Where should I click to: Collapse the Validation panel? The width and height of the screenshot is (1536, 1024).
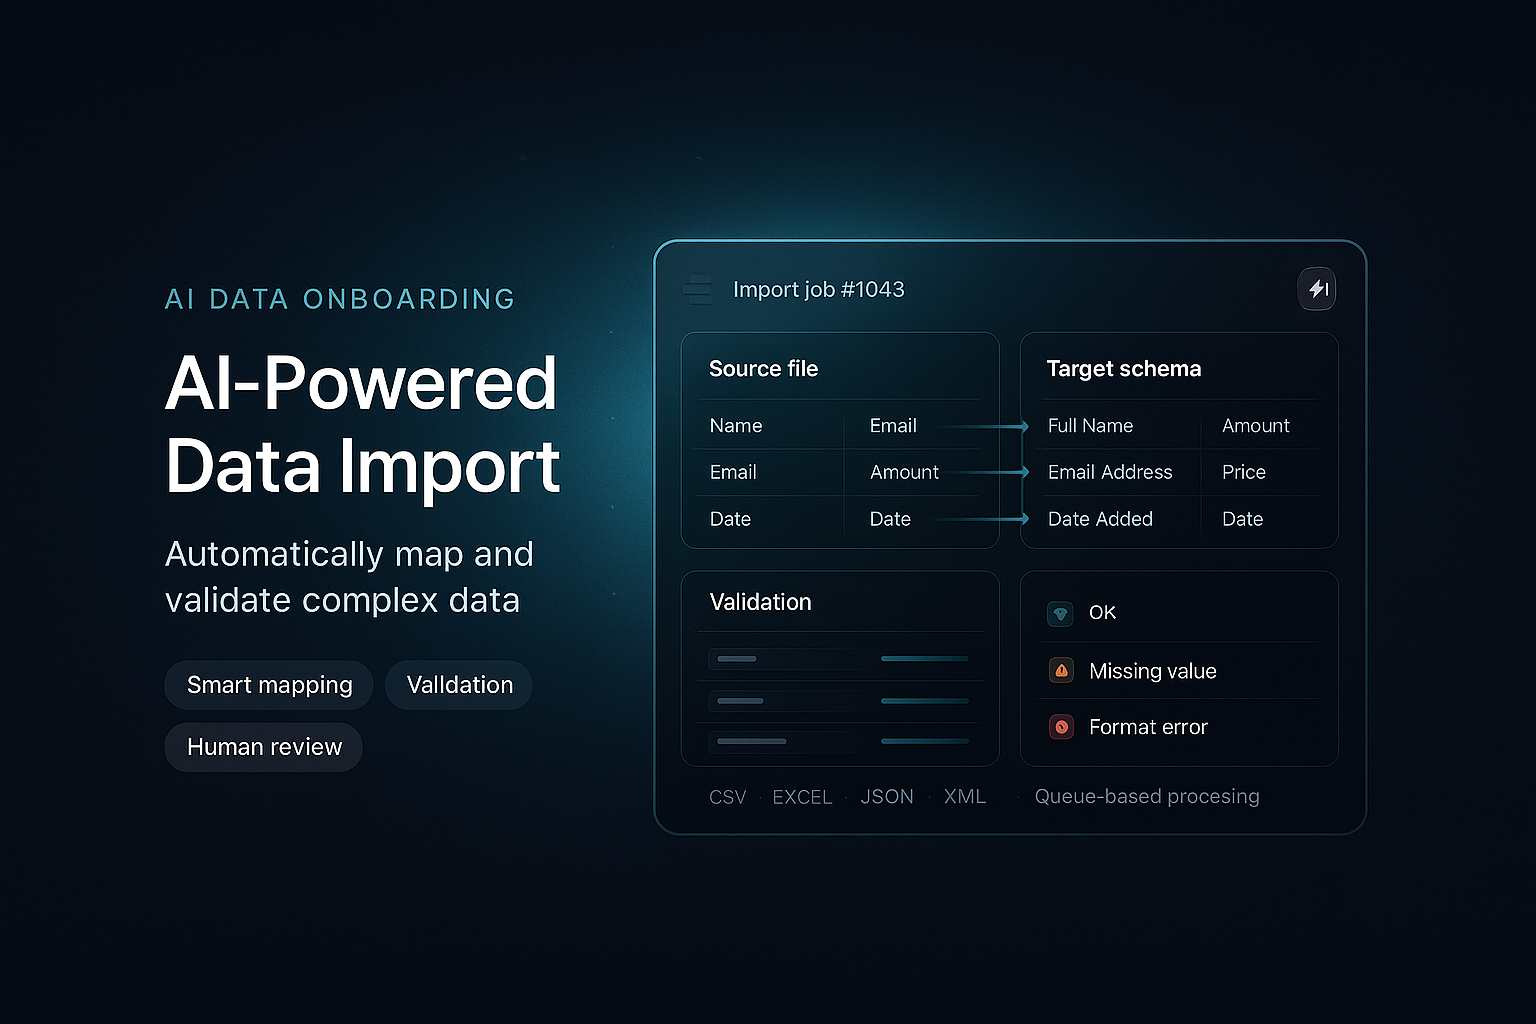pos(760,602)
